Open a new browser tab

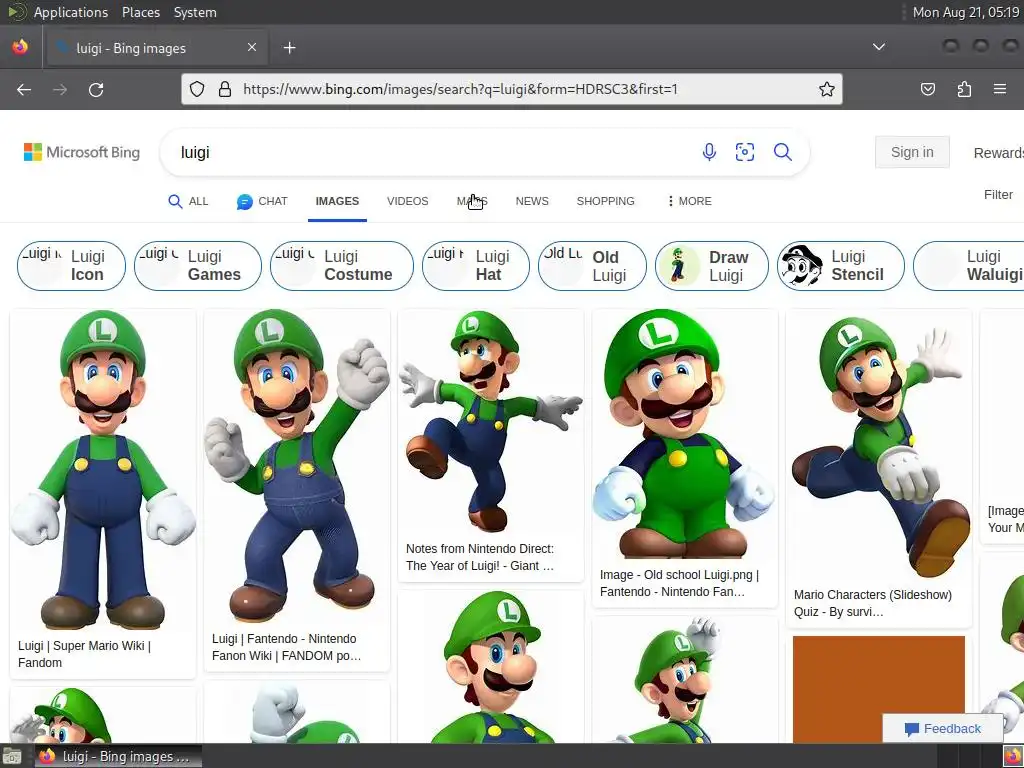coord(289,48)
